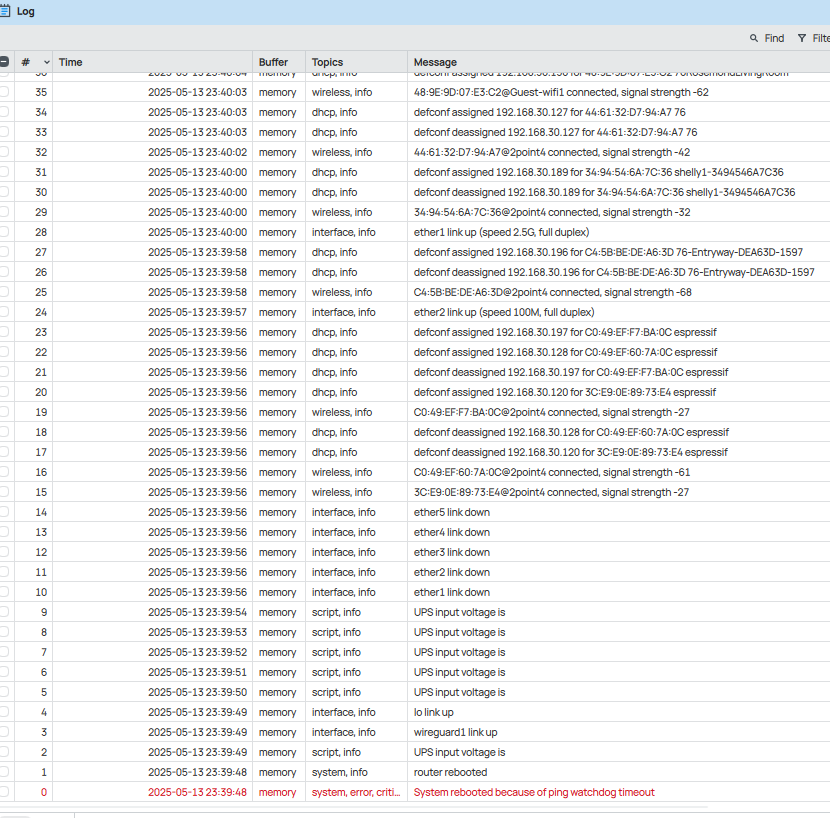Check the checkbox for log row 28

click(x=4, y=232)
